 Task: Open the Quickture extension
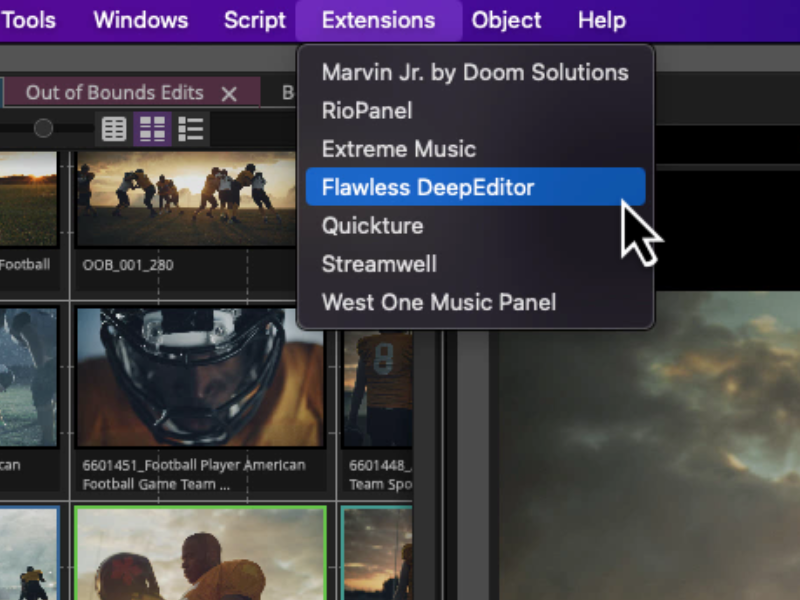coord(476,226)
